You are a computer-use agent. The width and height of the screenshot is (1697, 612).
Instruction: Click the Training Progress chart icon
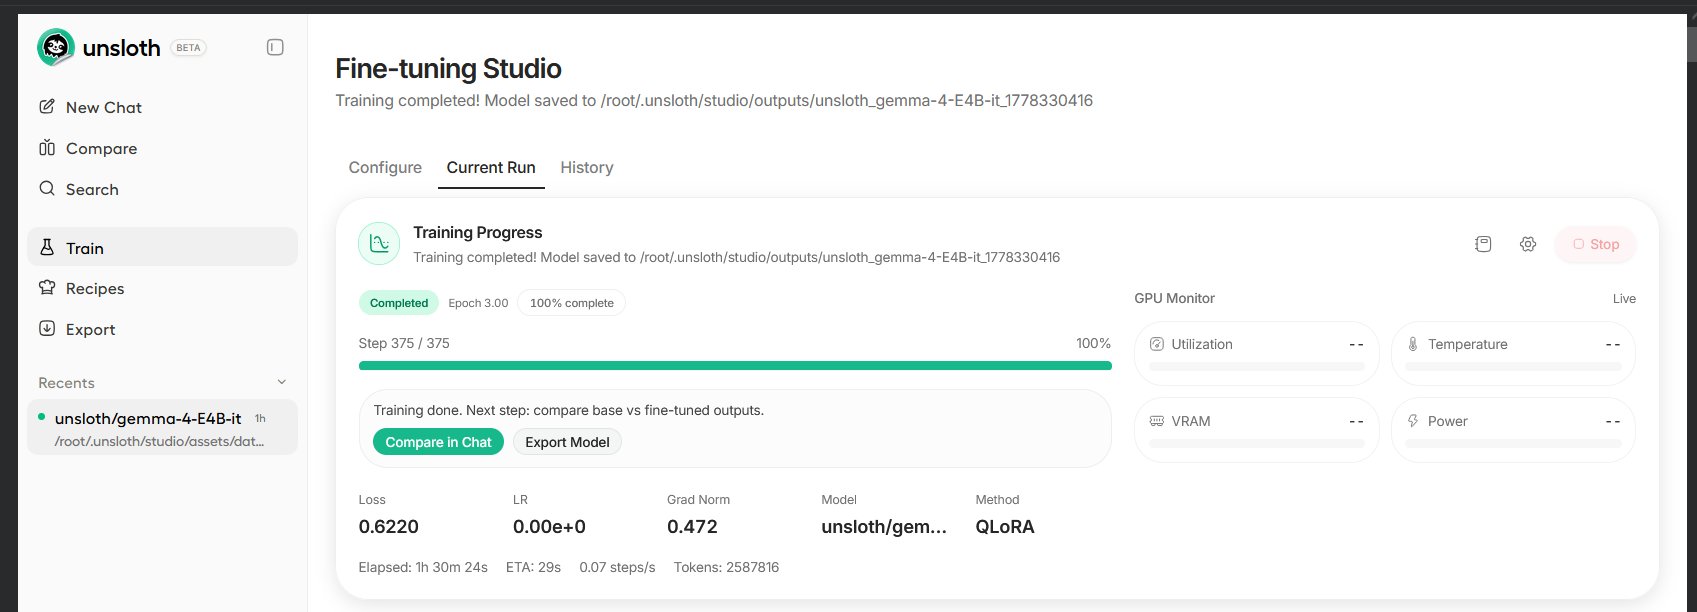(379, 244)
